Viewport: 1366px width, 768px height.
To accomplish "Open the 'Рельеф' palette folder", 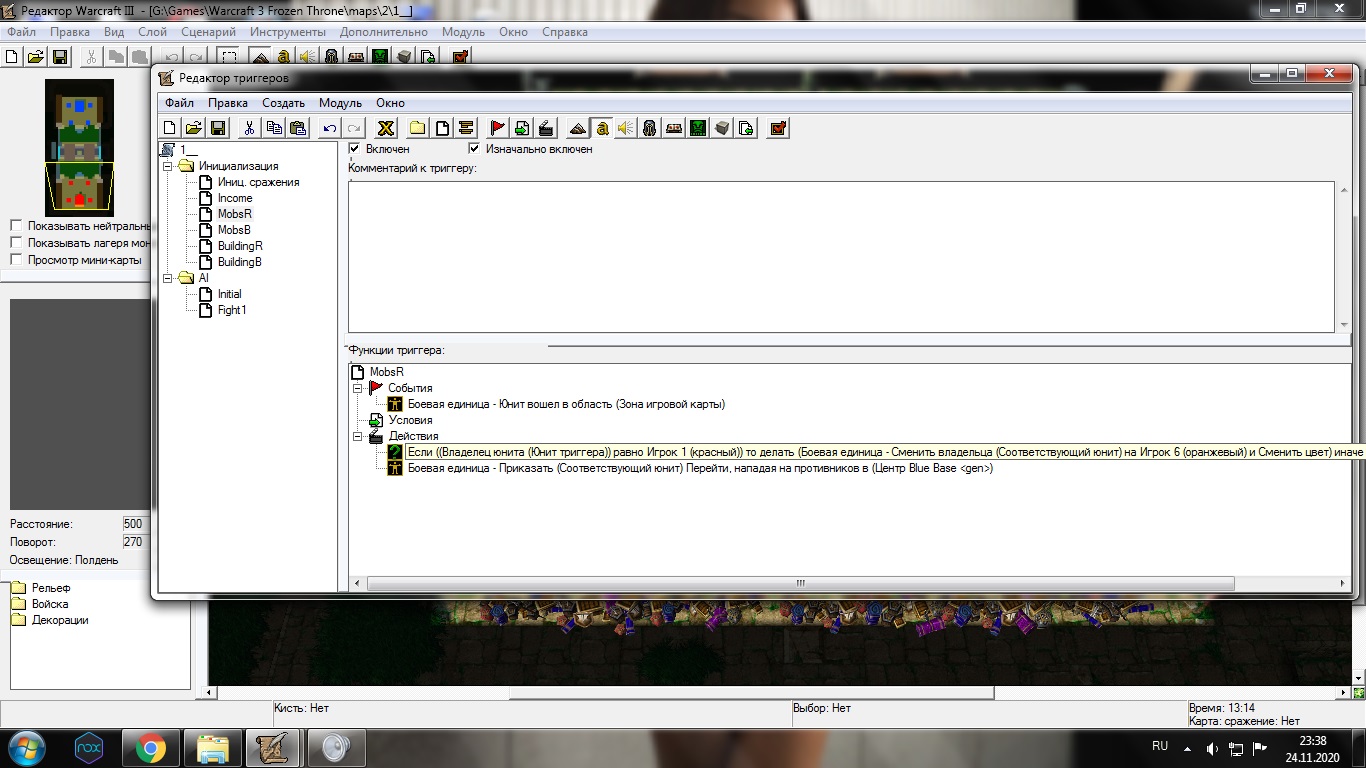I will tap(41, 588).
